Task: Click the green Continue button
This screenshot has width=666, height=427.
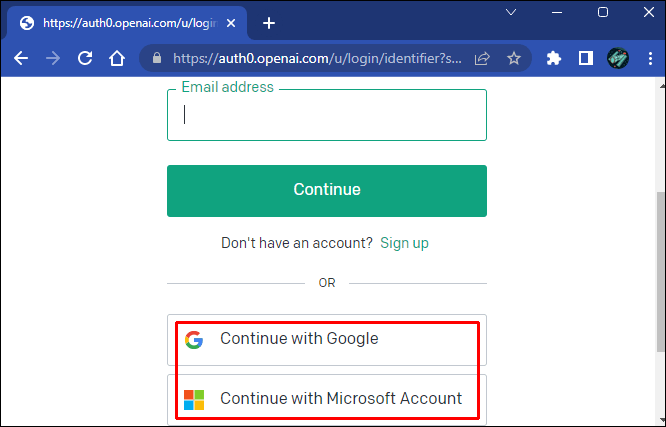Action: point(326,190)
